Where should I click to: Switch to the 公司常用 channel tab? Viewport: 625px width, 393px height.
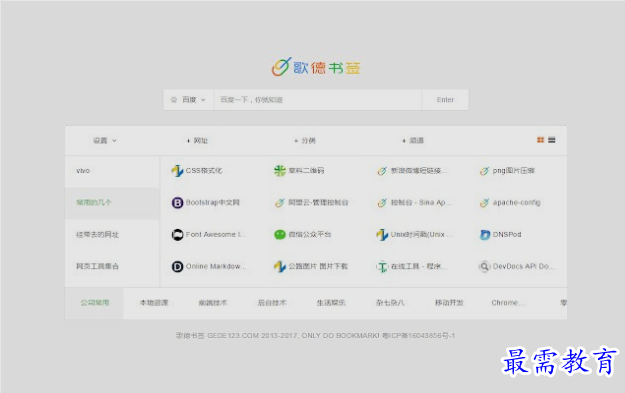(x=94, y=303)
